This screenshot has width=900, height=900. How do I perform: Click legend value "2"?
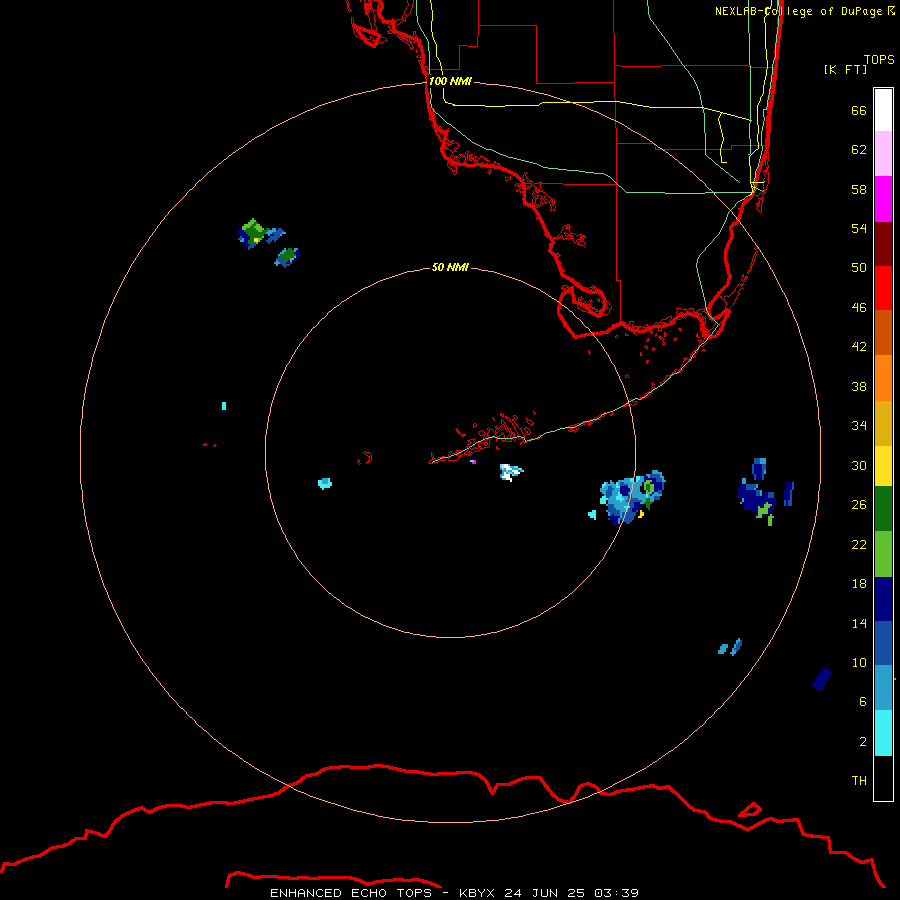pos(863,741)
